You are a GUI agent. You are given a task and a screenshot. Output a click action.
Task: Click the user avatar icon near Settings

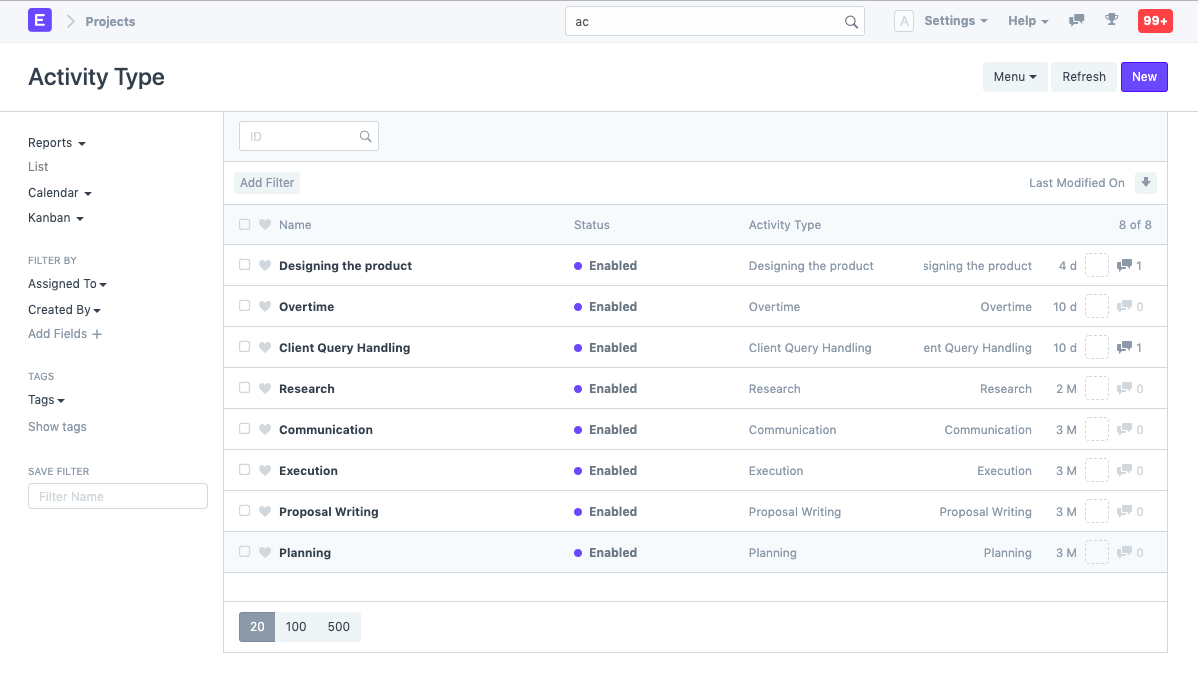pyautogui.click(x=904, y=20)
